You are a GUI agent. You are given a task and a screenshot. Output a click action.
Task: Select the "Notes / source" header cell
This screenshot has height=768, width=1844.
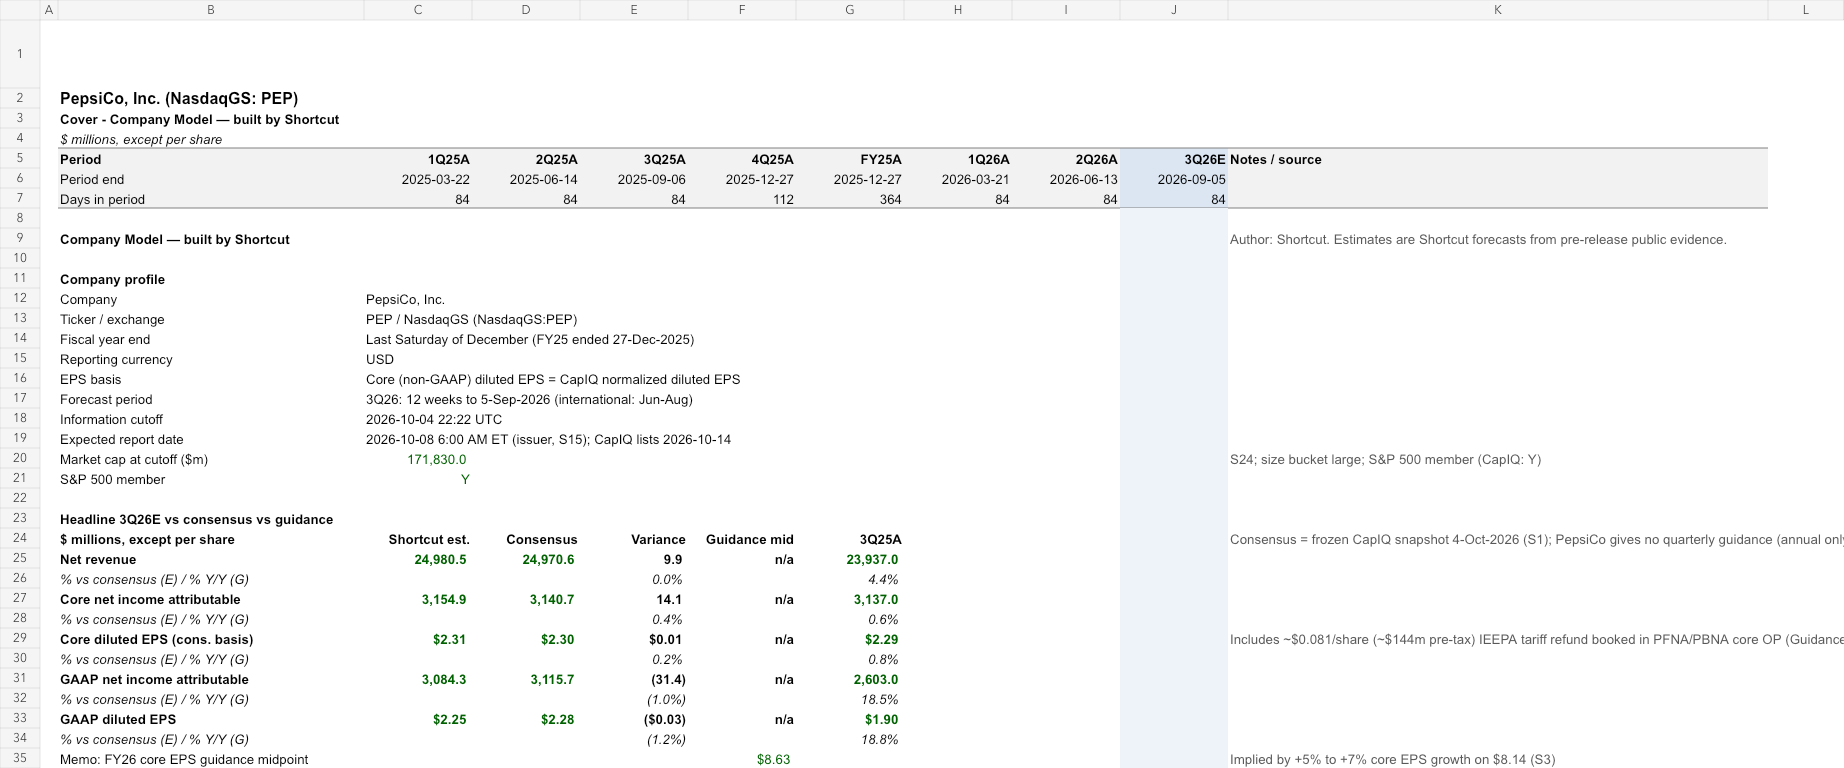point(1276,159)
